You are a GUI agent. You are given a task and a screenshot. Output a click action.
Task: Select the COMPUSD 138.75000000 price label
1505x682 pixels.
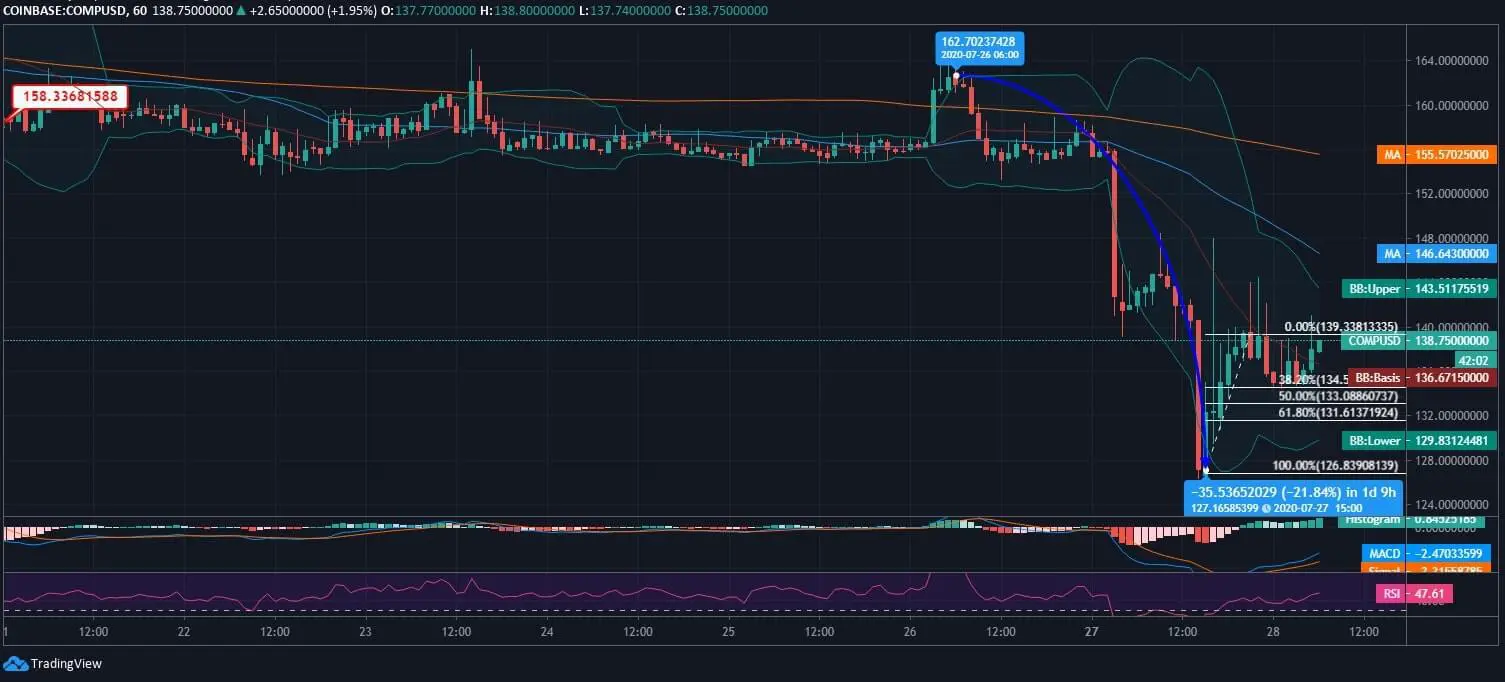[1418, 340]
